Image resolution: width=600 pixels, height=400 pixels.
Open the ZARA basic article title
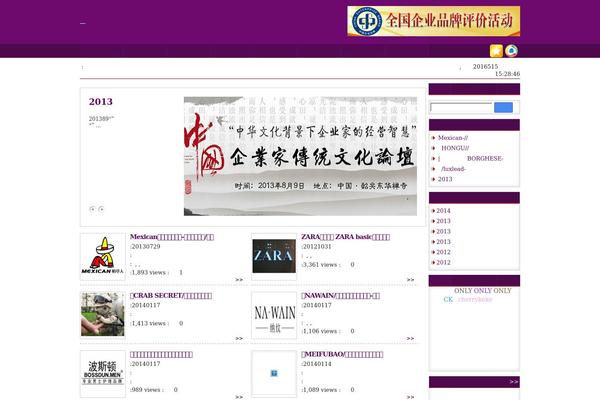(346, 237)
